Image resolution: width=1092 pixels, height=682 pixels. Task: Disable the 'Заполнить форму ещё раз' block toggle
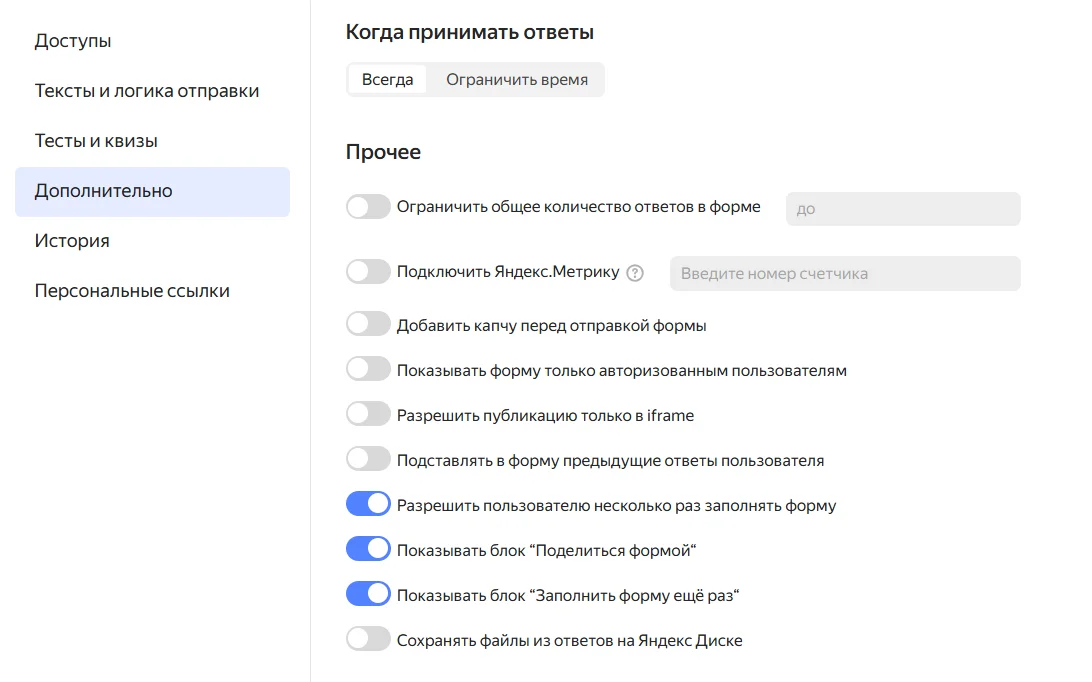pos(367,594)
